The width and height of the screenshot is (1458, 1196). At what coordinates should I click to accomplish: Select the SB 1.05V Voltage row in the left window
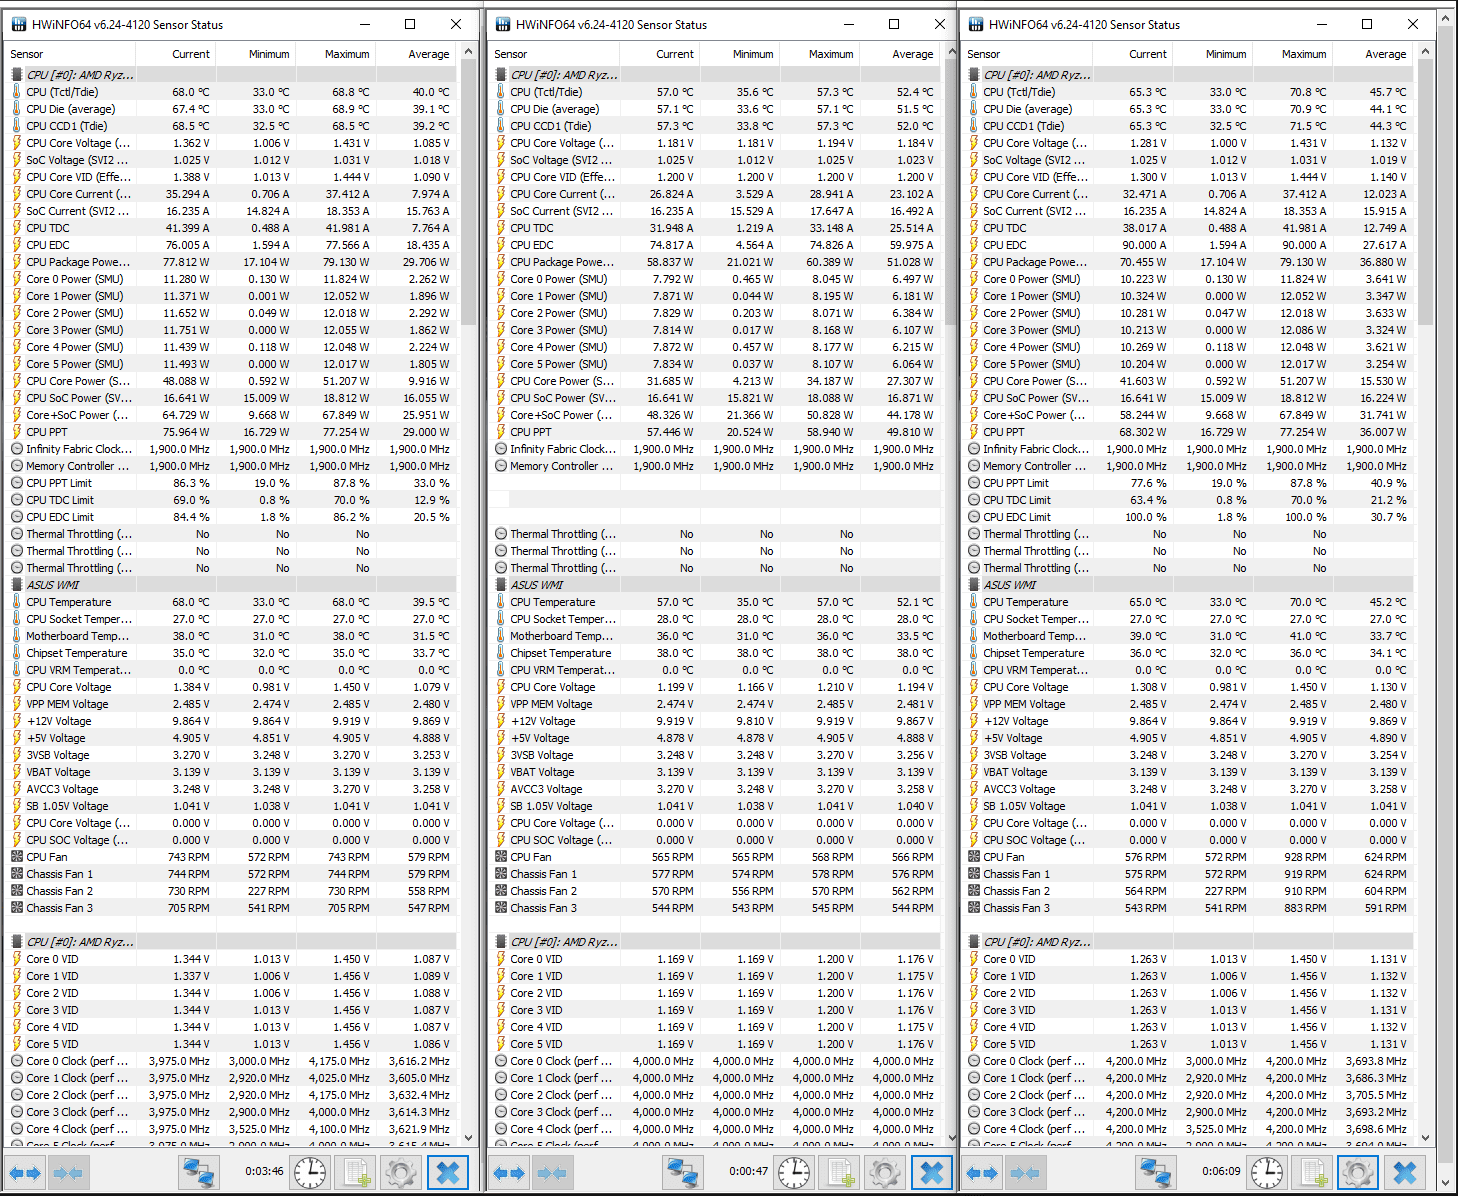231,806
